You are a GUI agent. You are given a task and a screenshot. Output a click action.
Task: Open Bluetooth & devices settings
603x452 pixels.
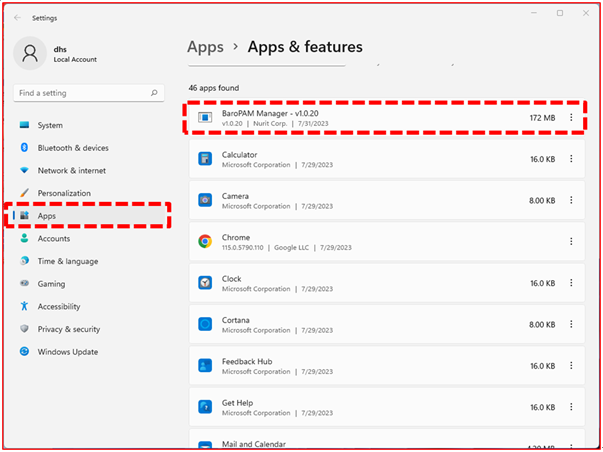[89, 148]
